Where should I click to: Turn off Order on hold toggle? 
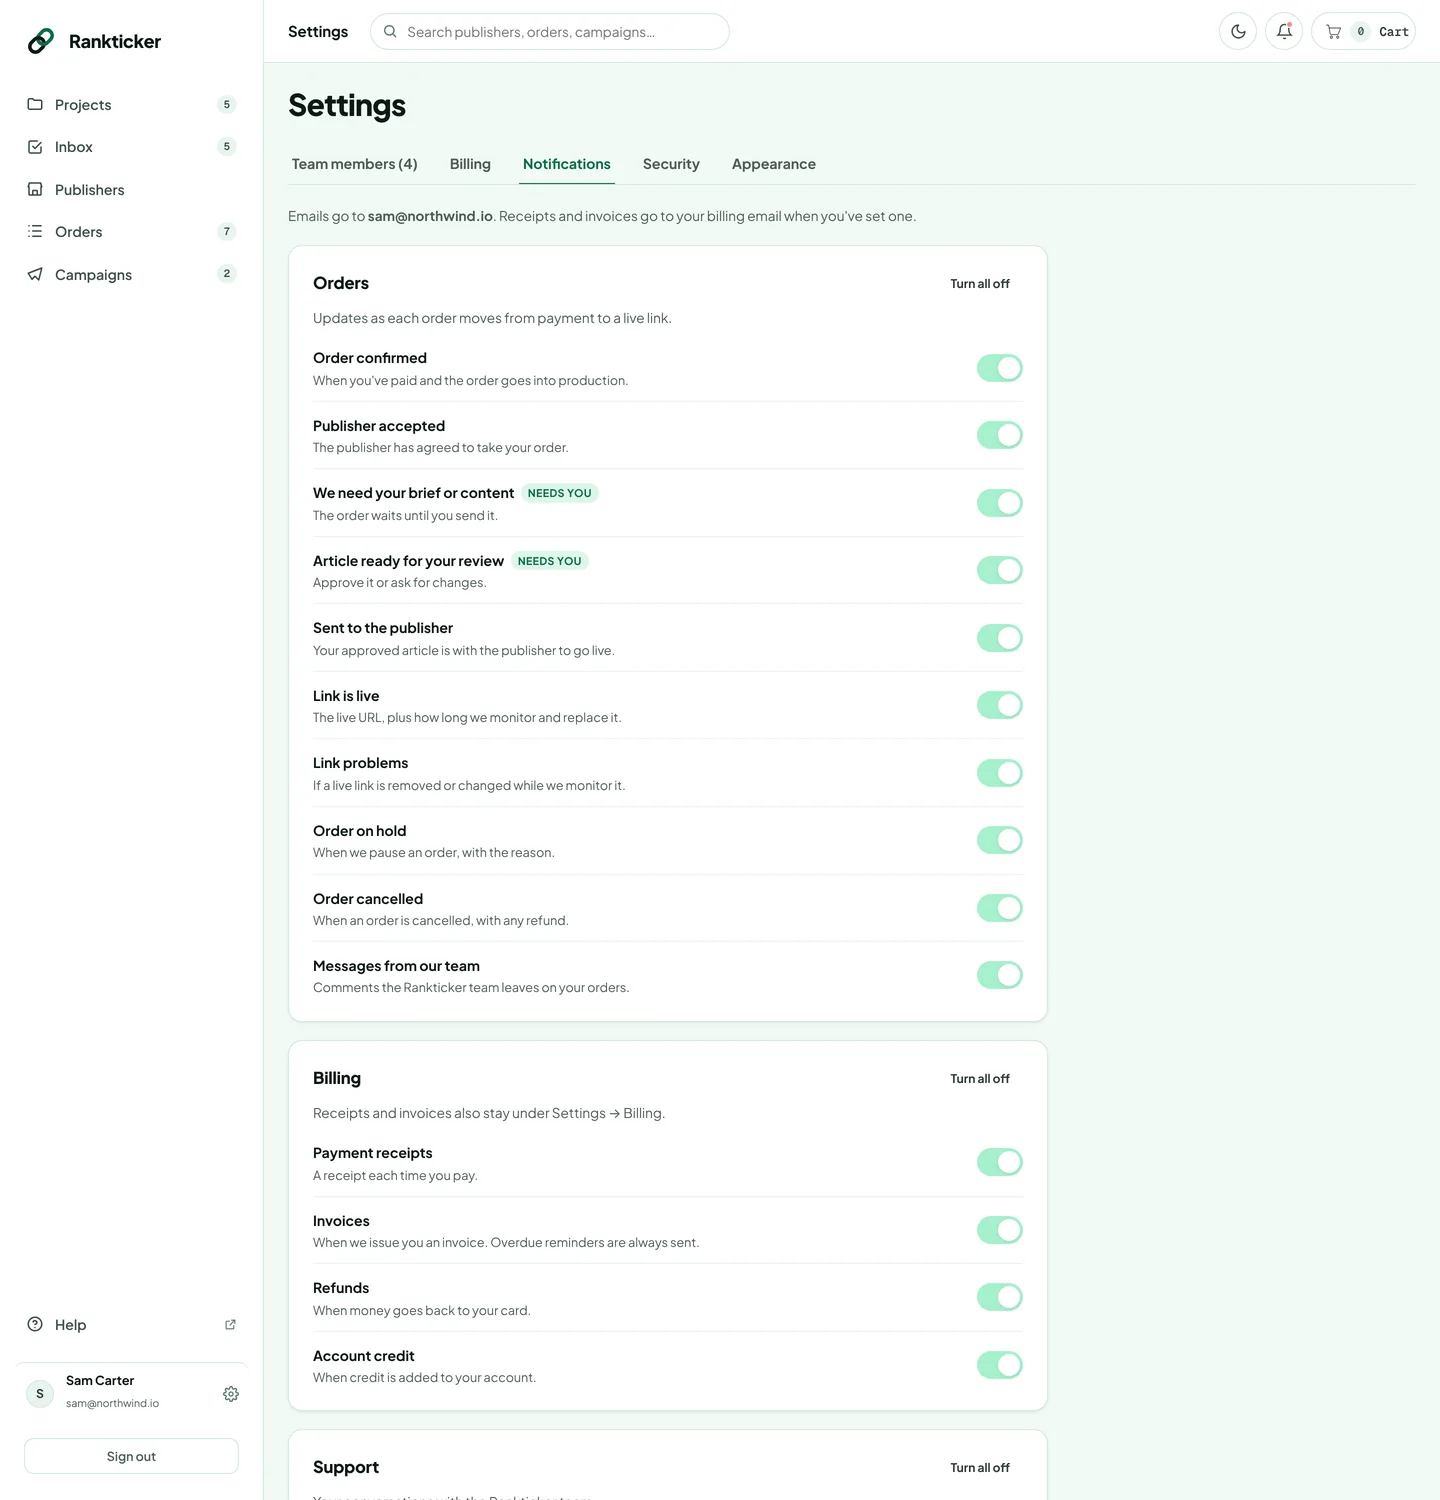tap(1000, 840)
